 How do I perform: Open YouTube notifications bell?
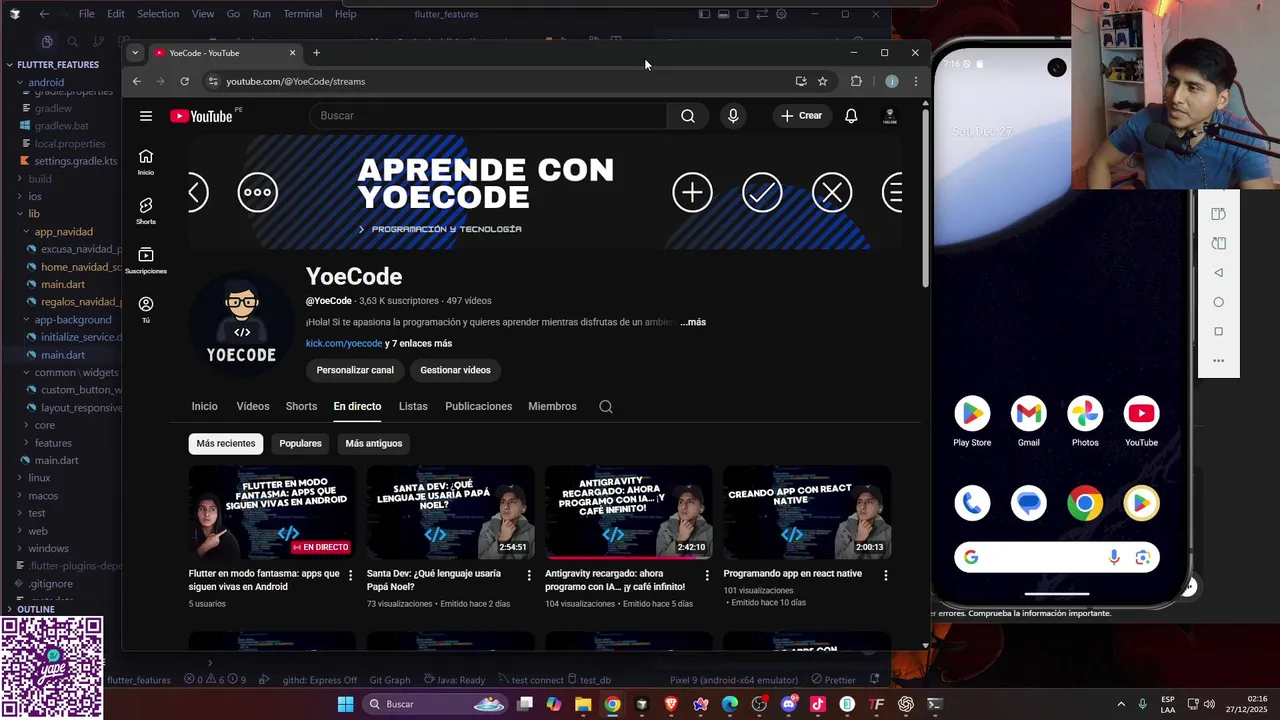[x=851, y=116]
